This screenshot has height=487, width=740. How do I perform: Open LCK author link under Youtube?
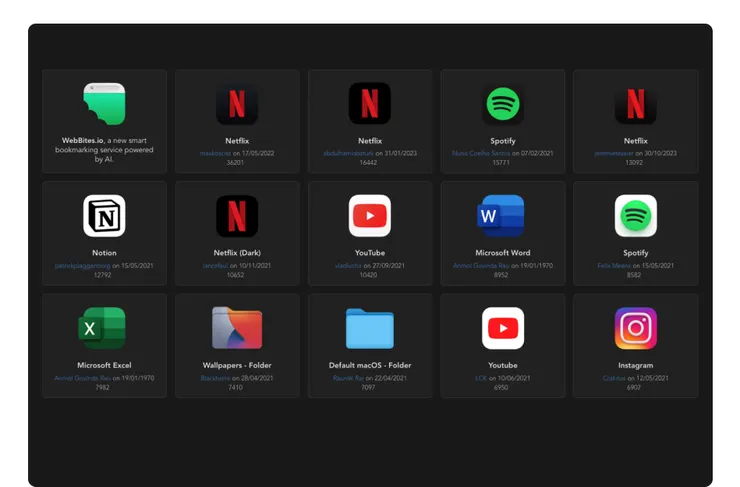click(481, 378)
